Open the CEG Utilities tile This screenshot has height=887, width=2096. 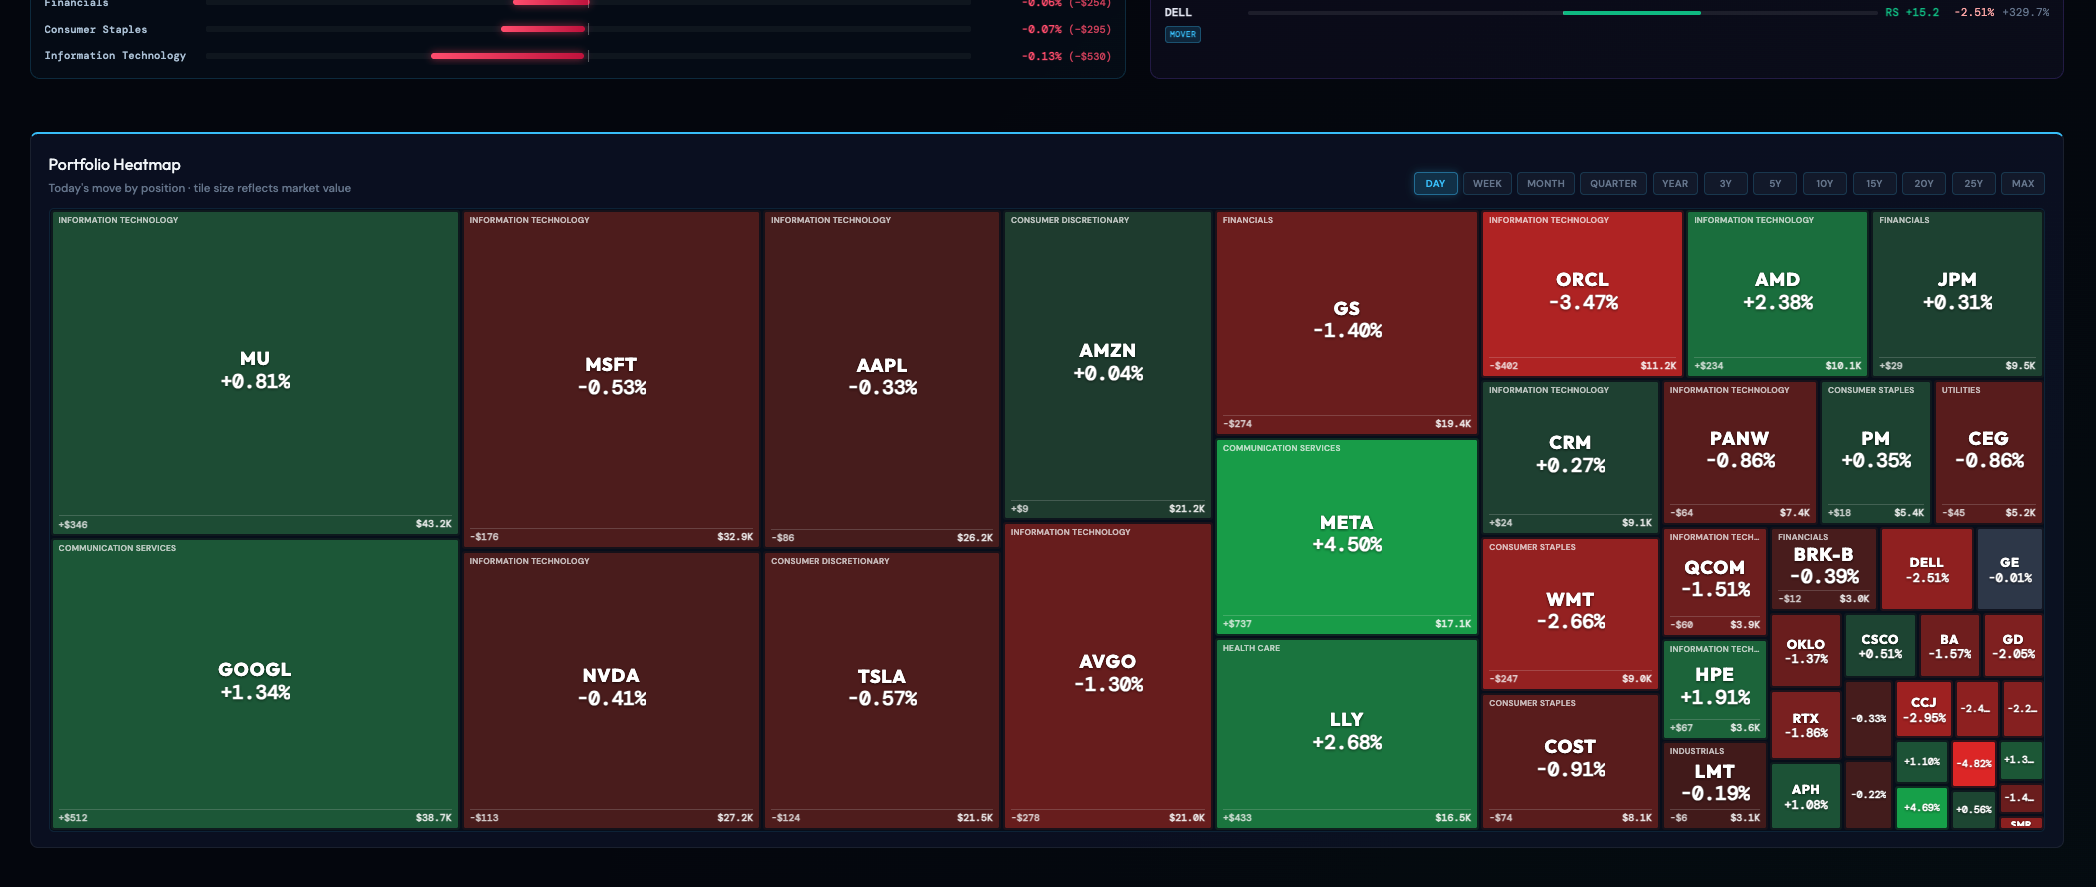click(x=1988, y=452)
